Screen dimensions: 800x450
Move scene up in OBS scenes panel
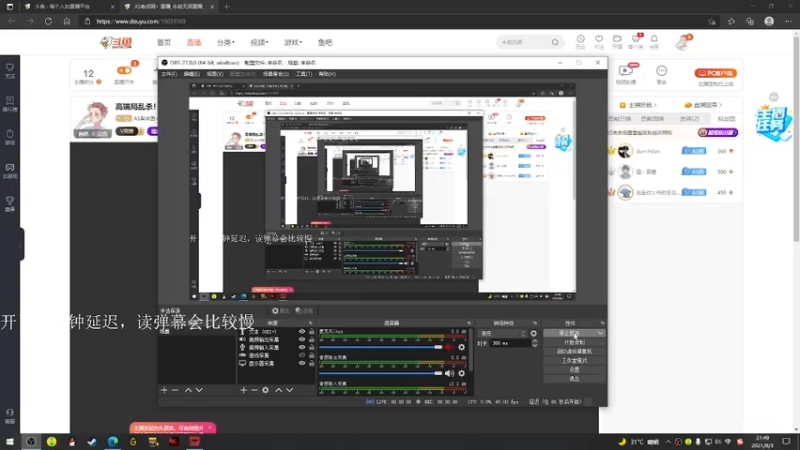point(188,390)
